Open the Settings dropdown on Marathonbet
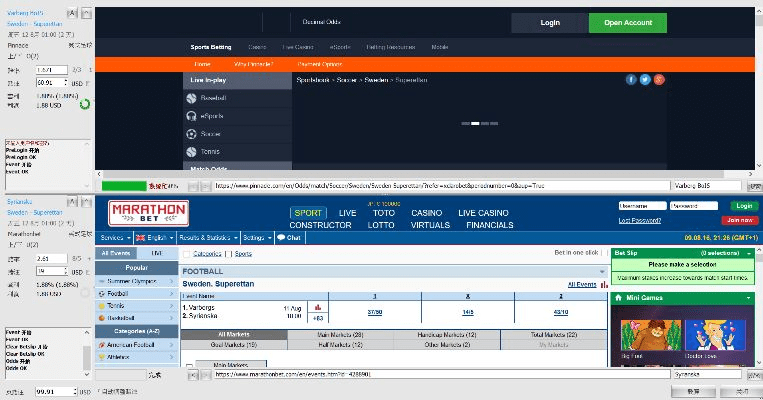 click(256, 238)
